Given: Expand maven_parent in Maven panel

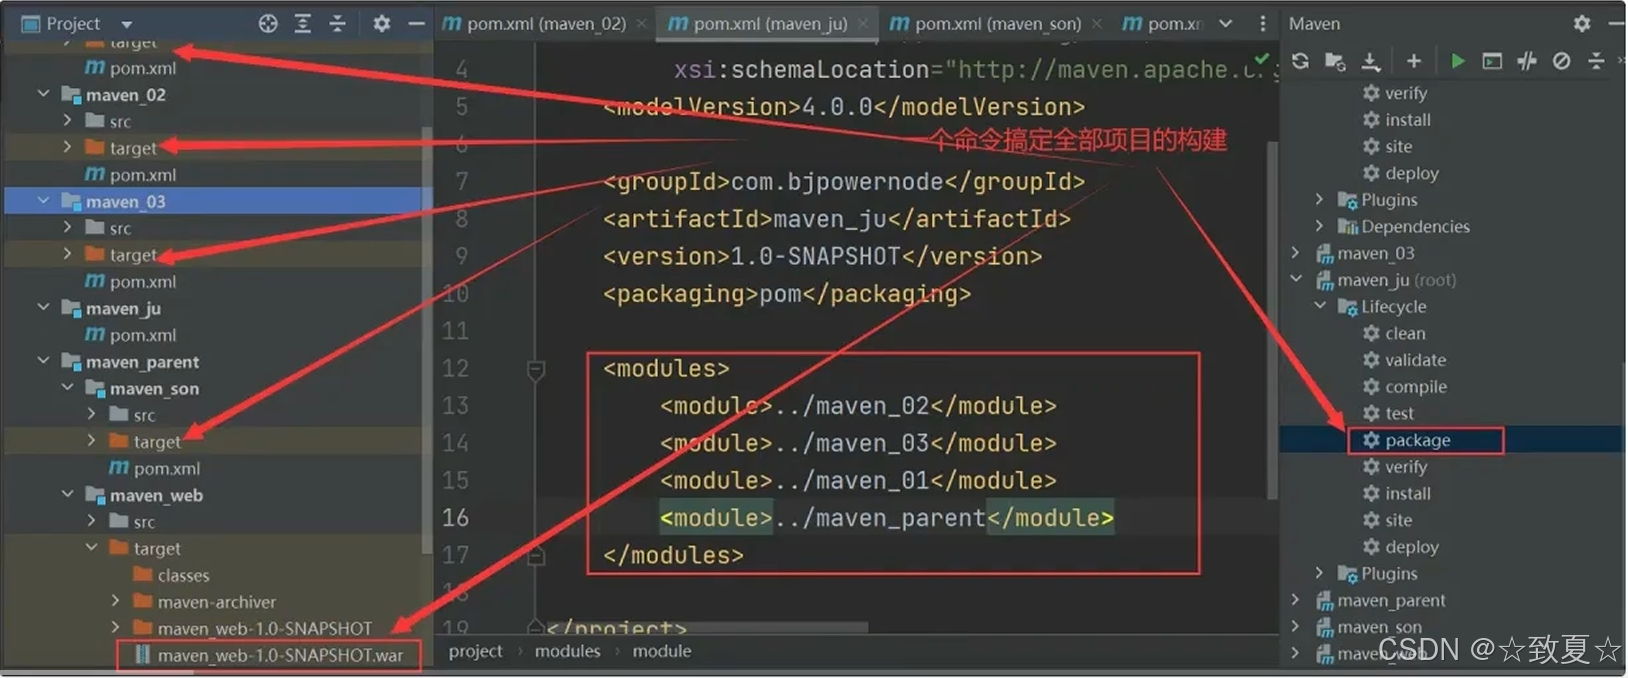Looking at the screenshot, I should 1297,600.
